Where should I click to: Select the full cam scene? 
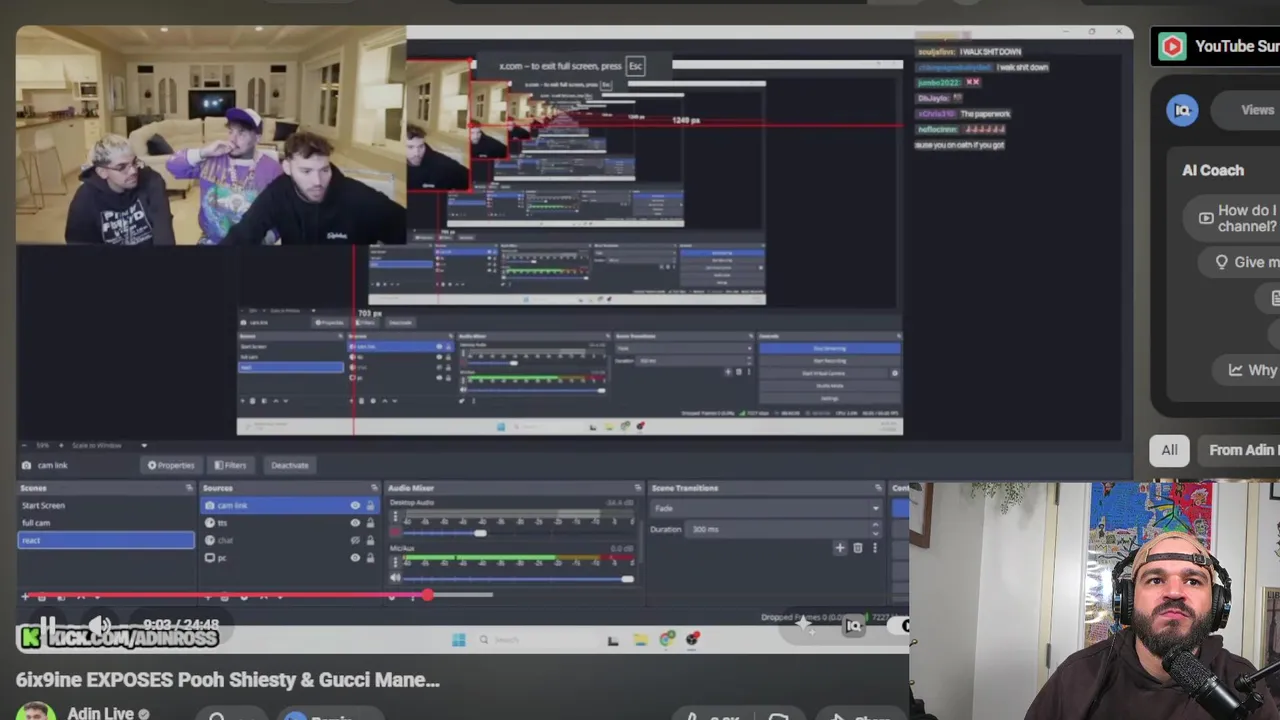106,523
